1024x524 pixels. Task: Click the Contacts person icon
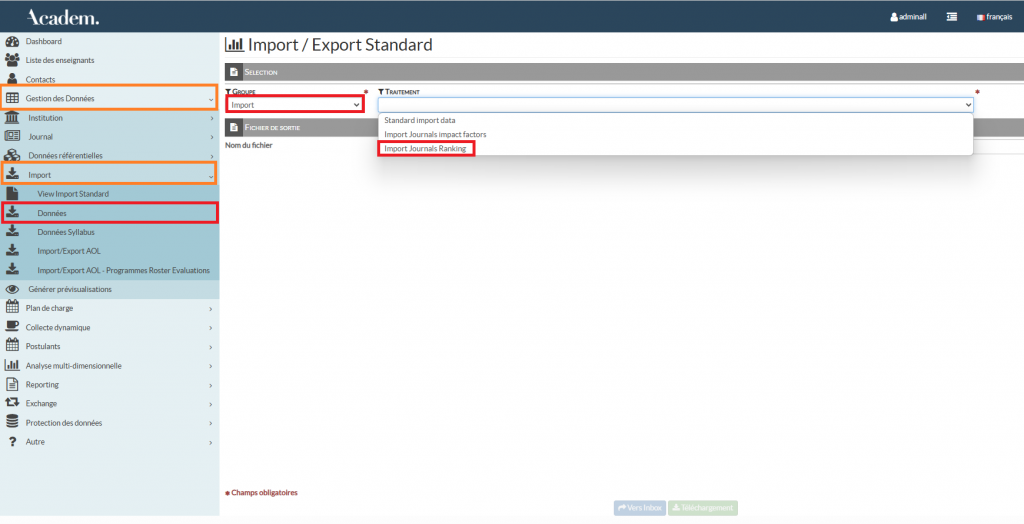[12, 79]
